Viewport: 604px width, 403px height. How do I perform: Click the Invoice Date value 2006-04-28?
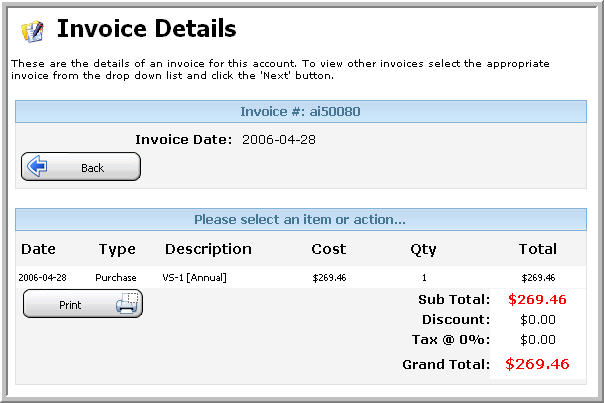[x=279, y=139]
